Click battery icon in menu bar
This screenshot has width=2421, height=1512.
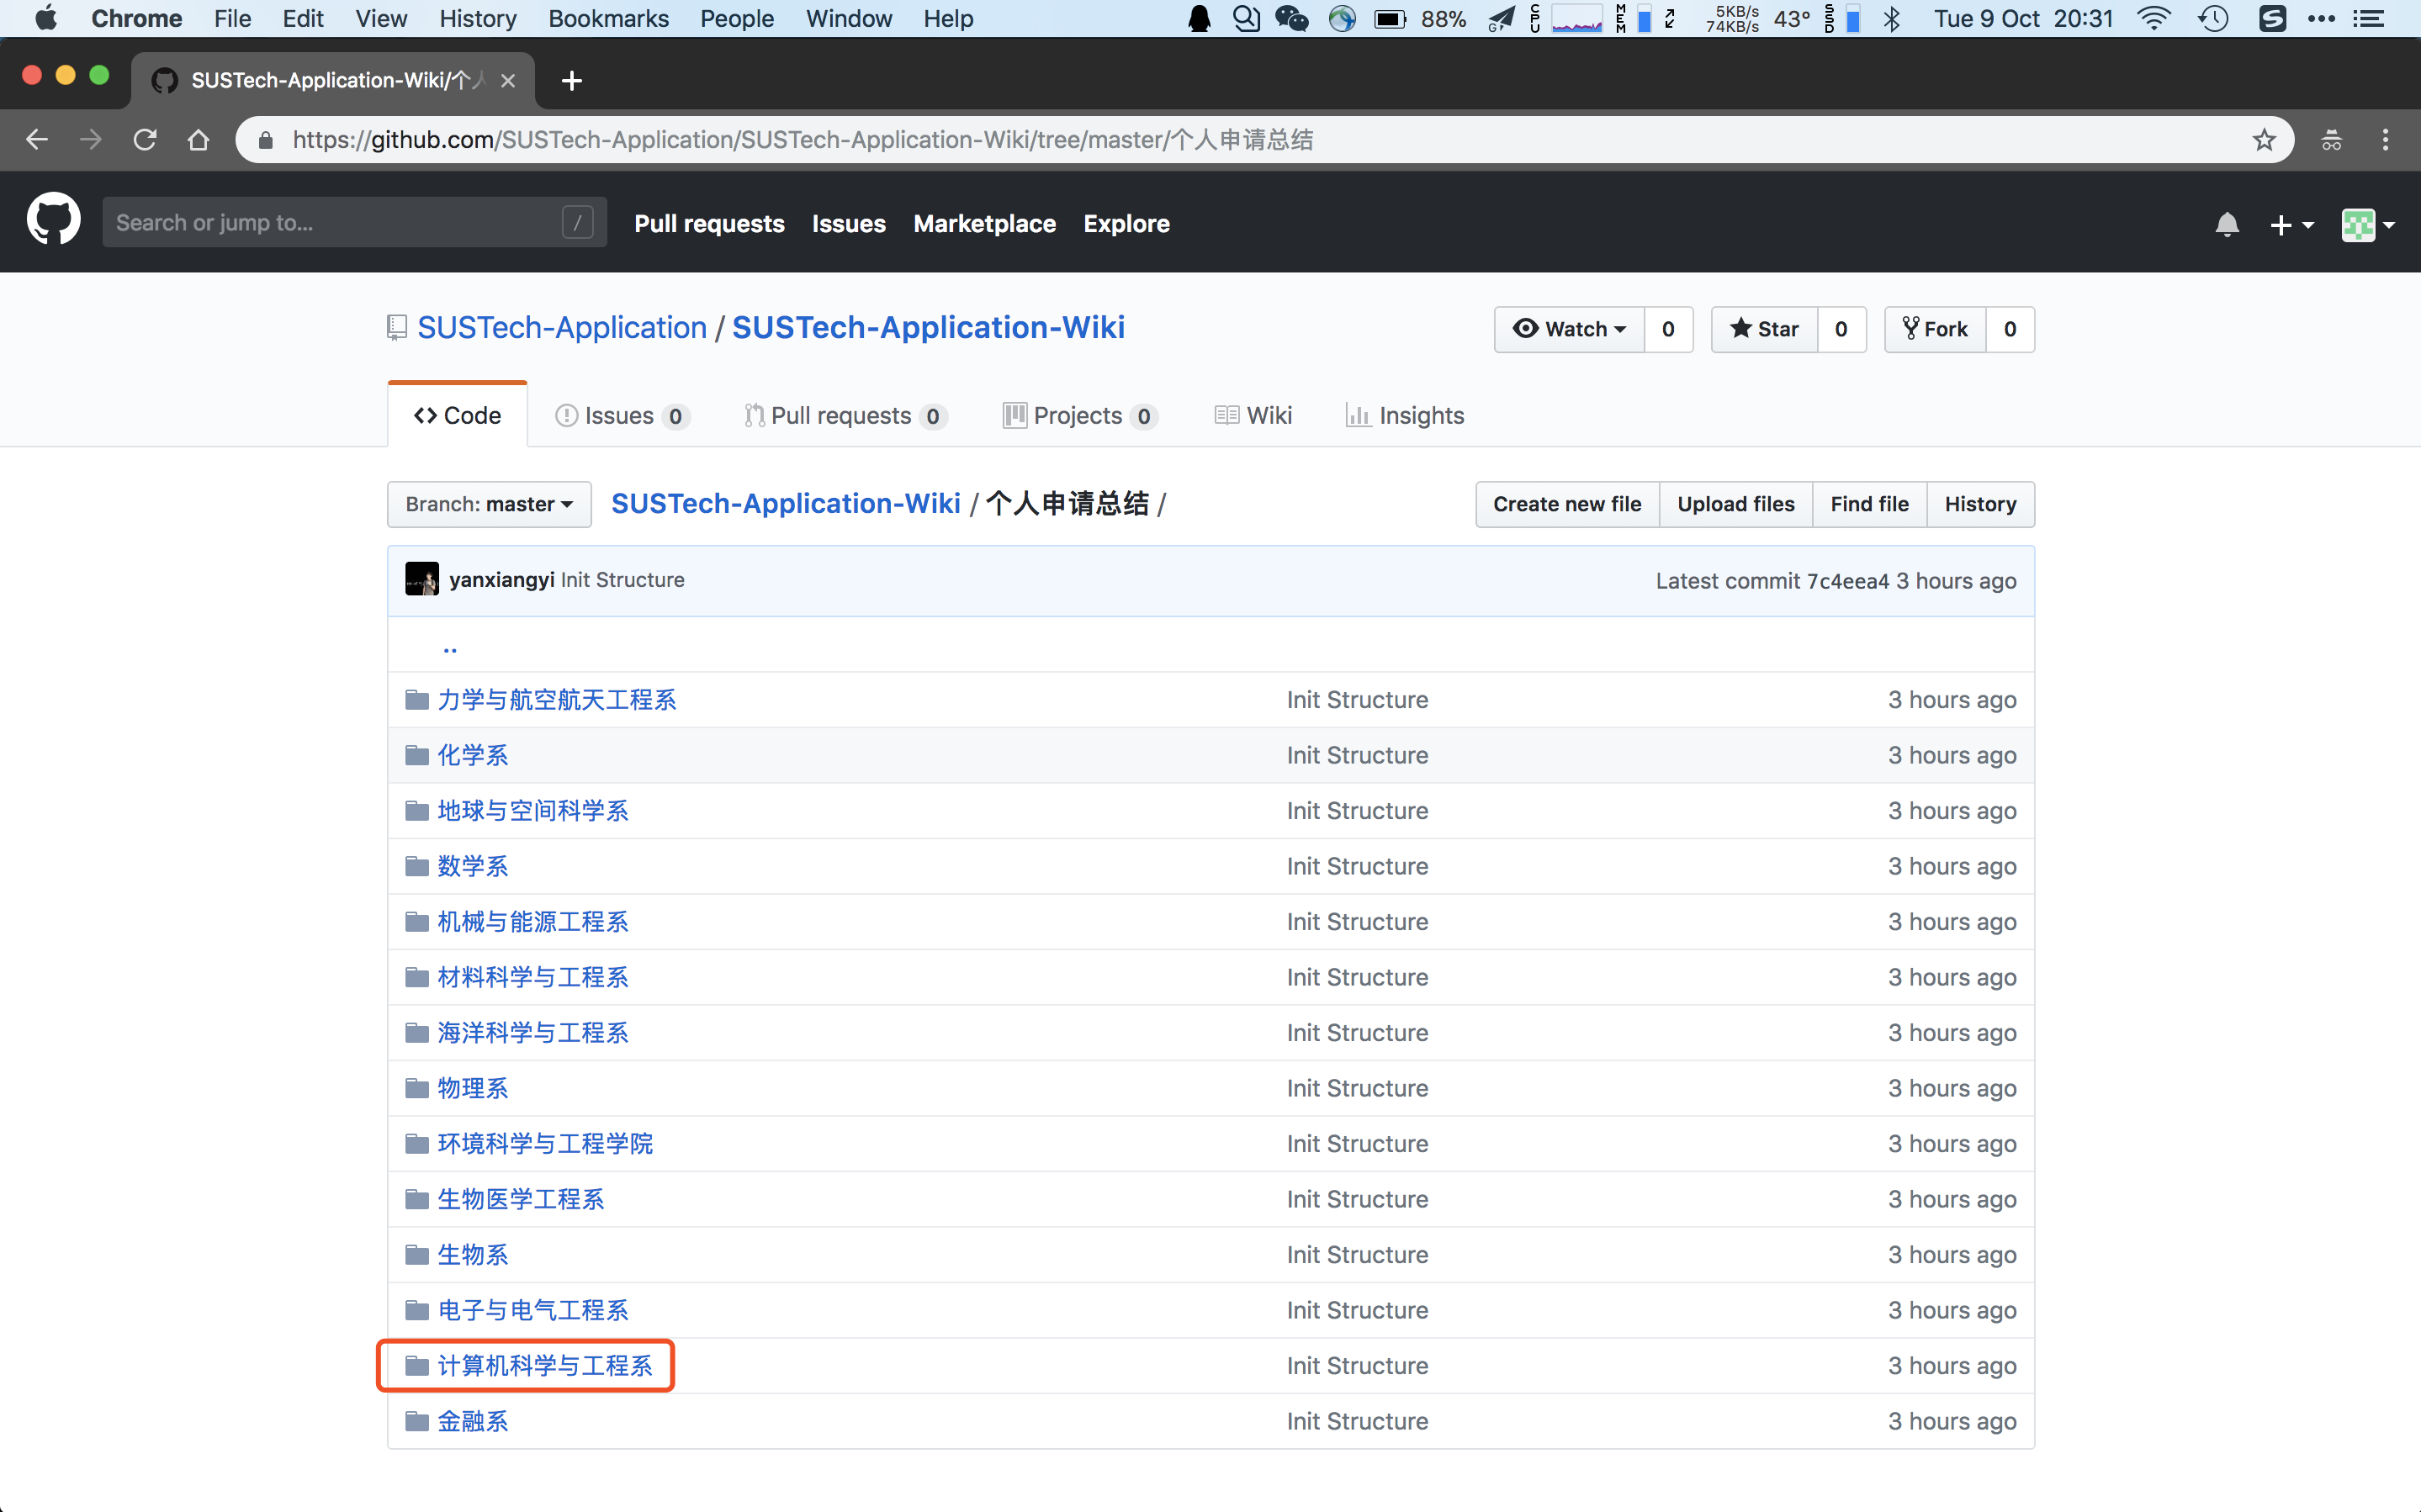[1390, 19]
